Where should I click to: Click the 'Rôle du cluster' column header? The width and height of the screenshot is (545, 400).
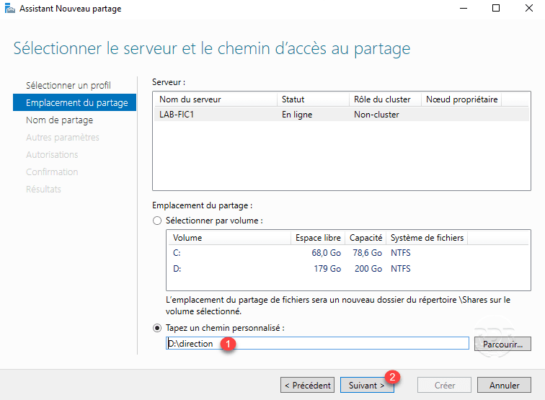[x=385, y=99]
